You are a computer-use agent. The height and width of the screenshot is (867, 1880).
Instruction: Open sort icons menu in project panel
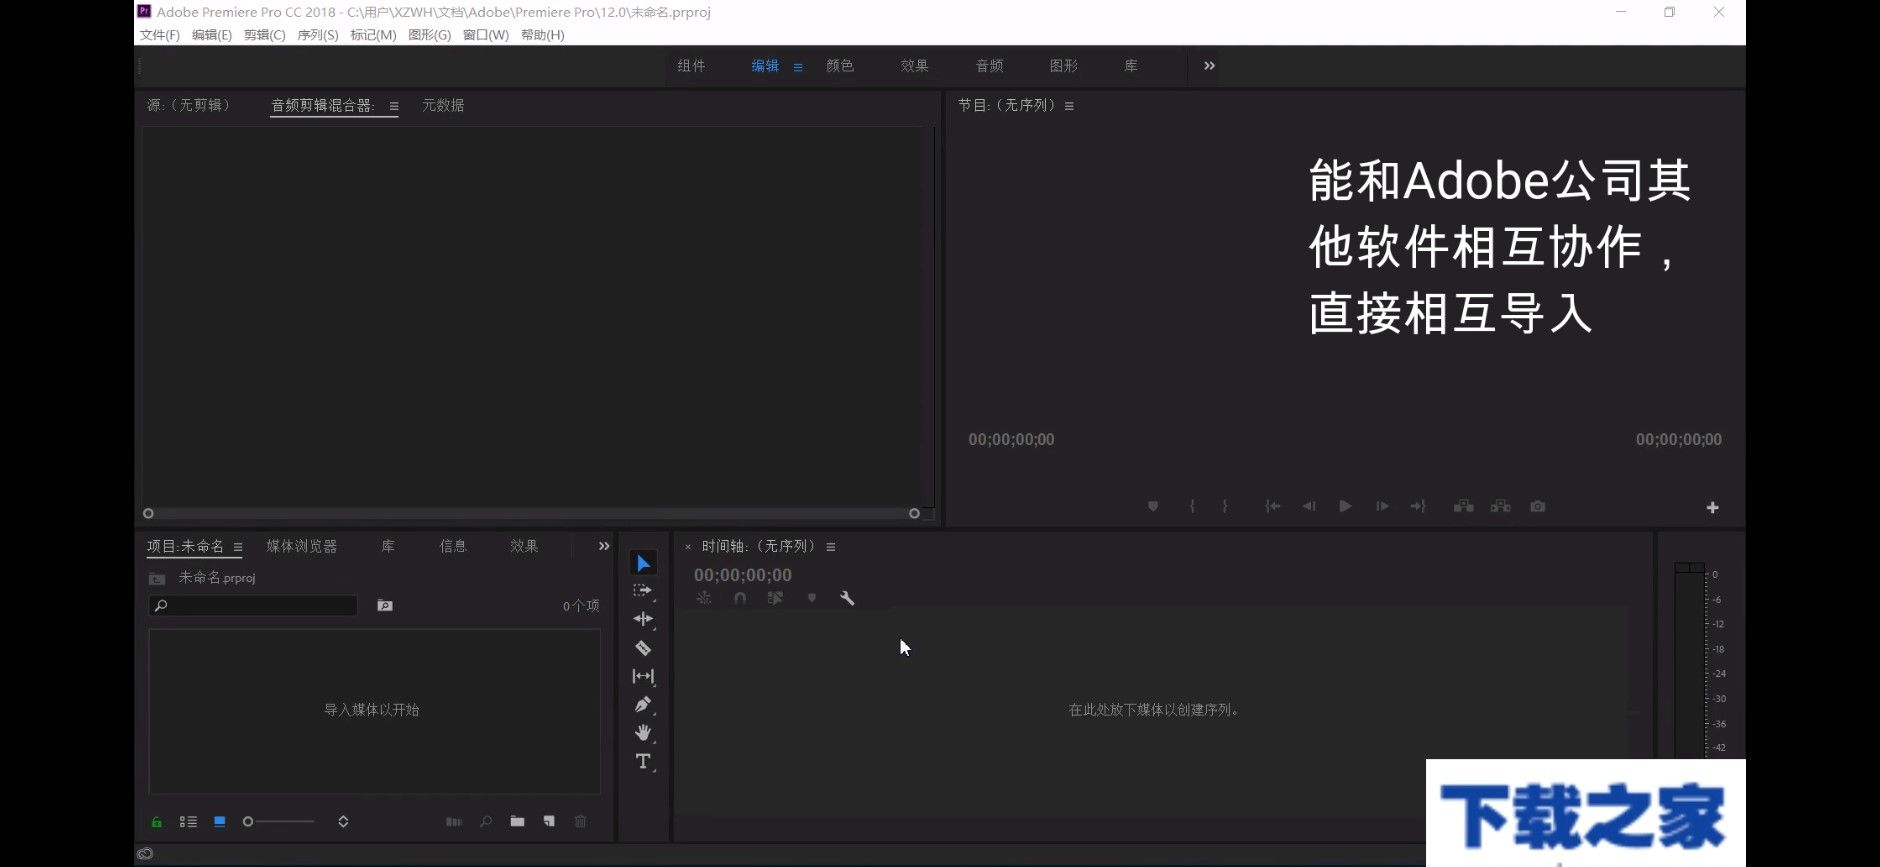pos(343,822)
